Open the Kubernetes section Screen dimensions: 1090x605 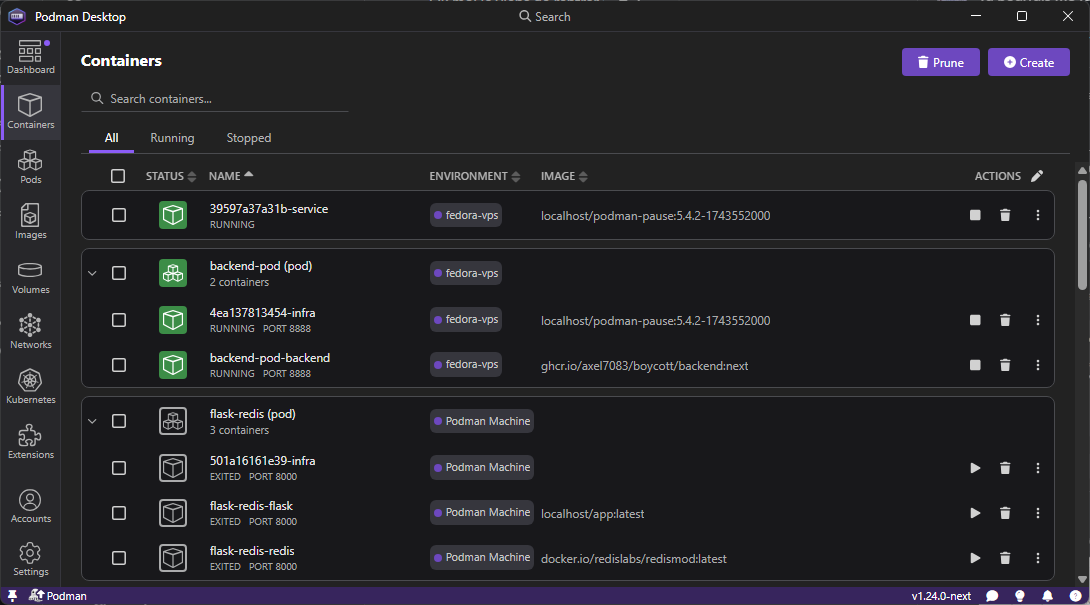click(x=30, y=387)
